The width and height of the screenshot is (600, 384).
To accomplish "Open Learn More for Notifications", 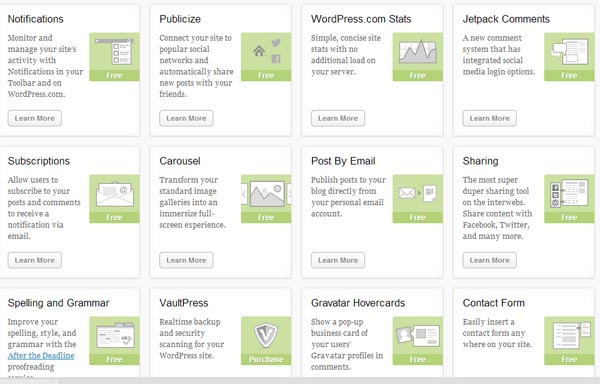I will (34, 118).
